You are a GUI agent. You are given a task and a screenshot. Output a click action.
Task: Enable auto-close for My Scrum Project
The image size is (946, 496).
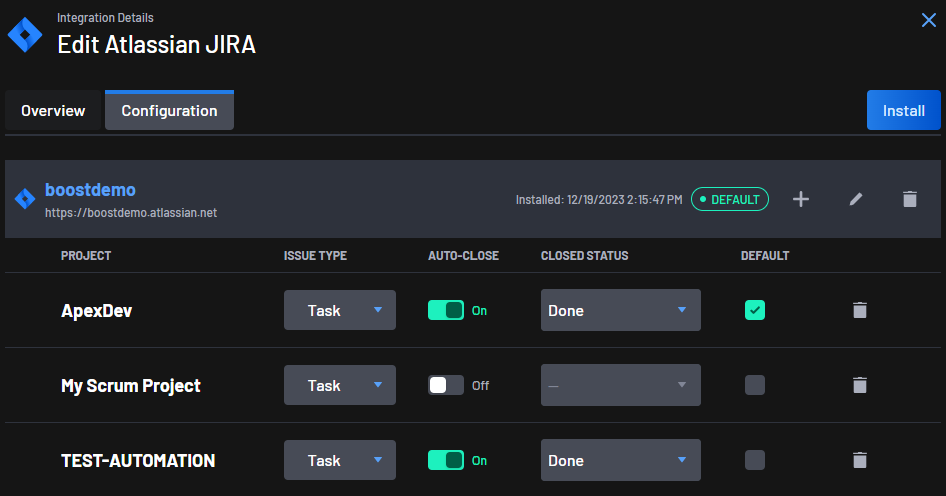[446, 385]
